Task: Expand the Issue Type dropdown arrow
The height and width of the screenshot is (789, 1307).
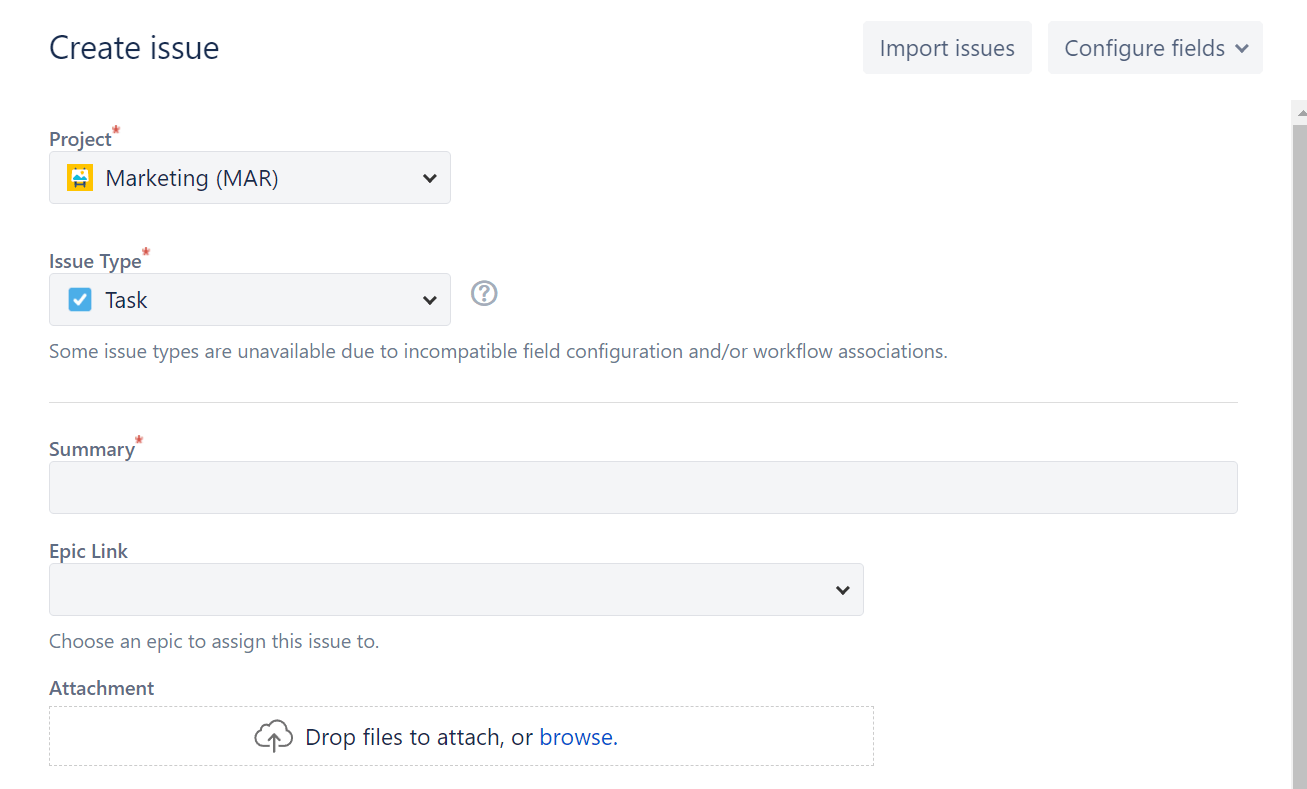Action: [x=430, y=301]
